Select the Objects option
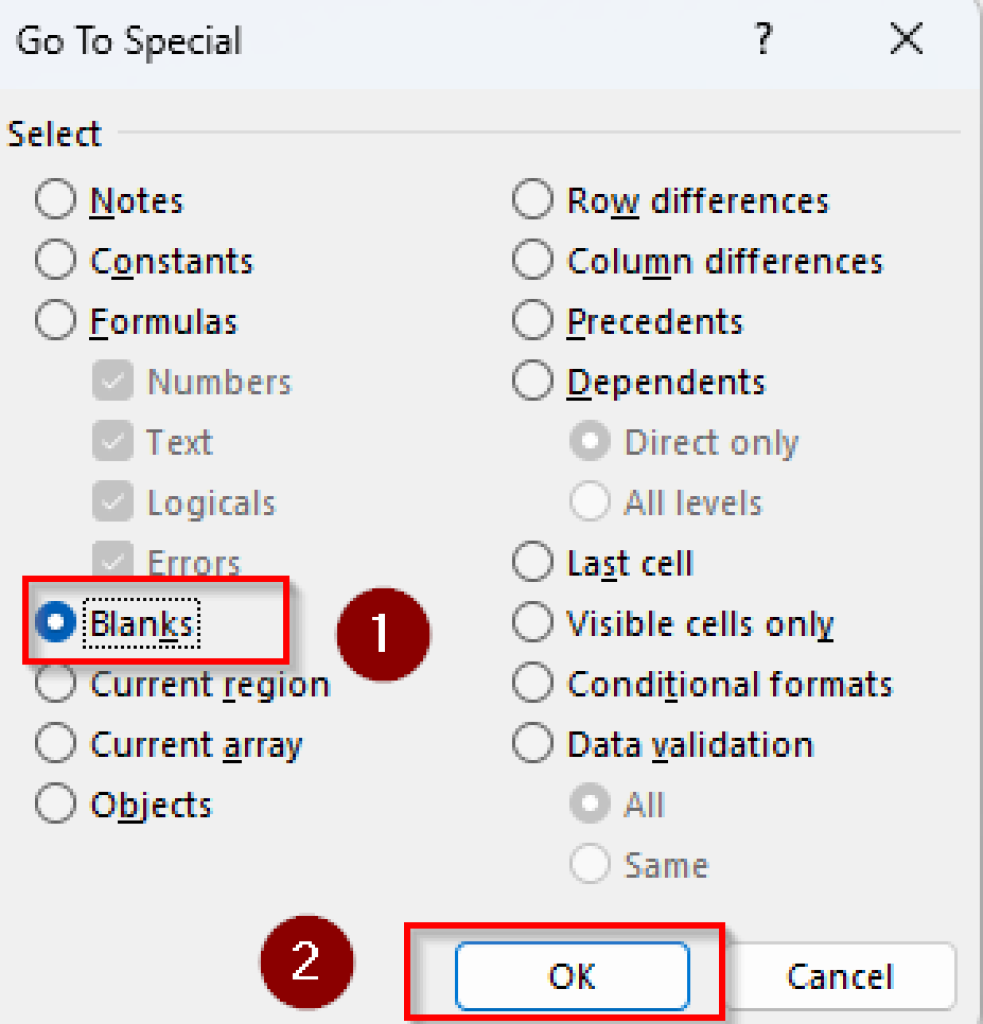 (55, 803)
